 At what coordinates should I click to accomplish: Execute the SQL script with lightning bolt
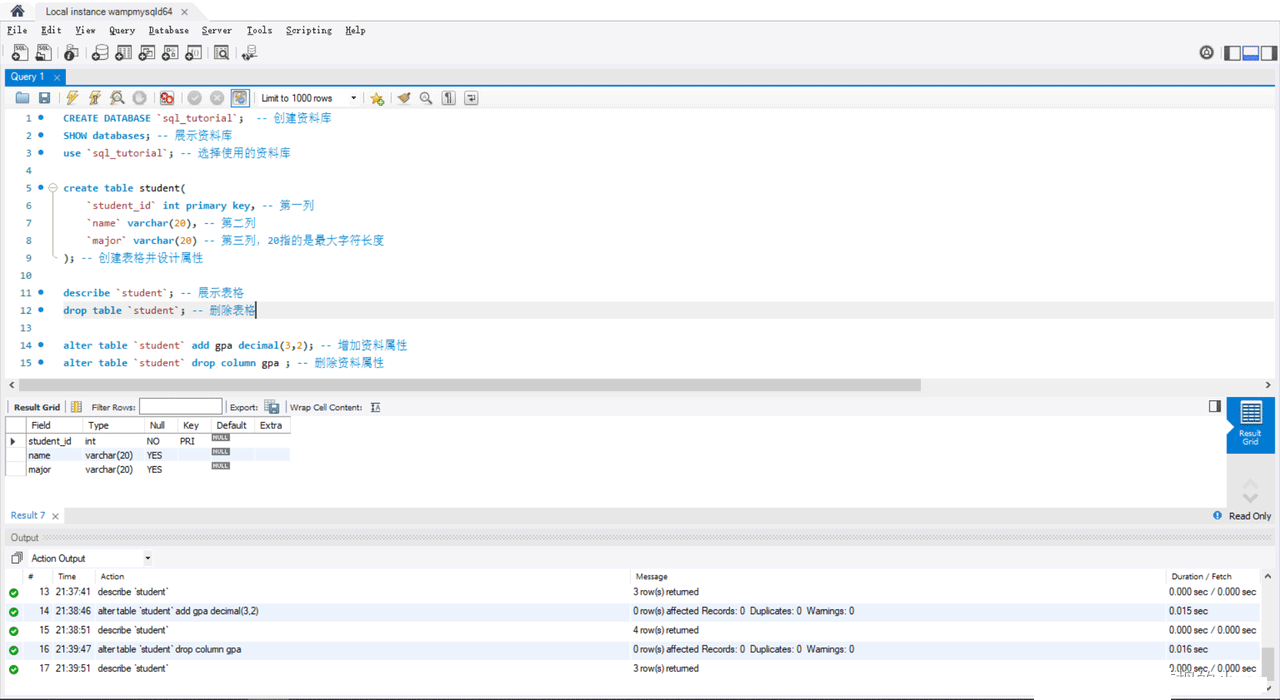click(x=71, y=97)
